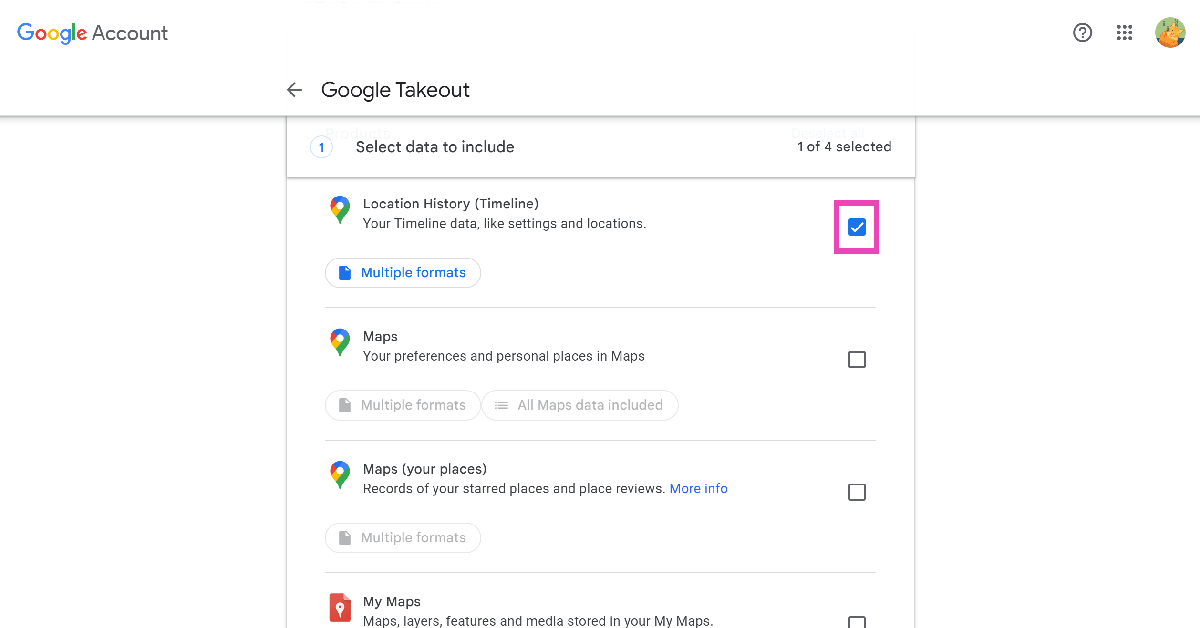Click the Maps product pin icon

click(x=340, y=343)
